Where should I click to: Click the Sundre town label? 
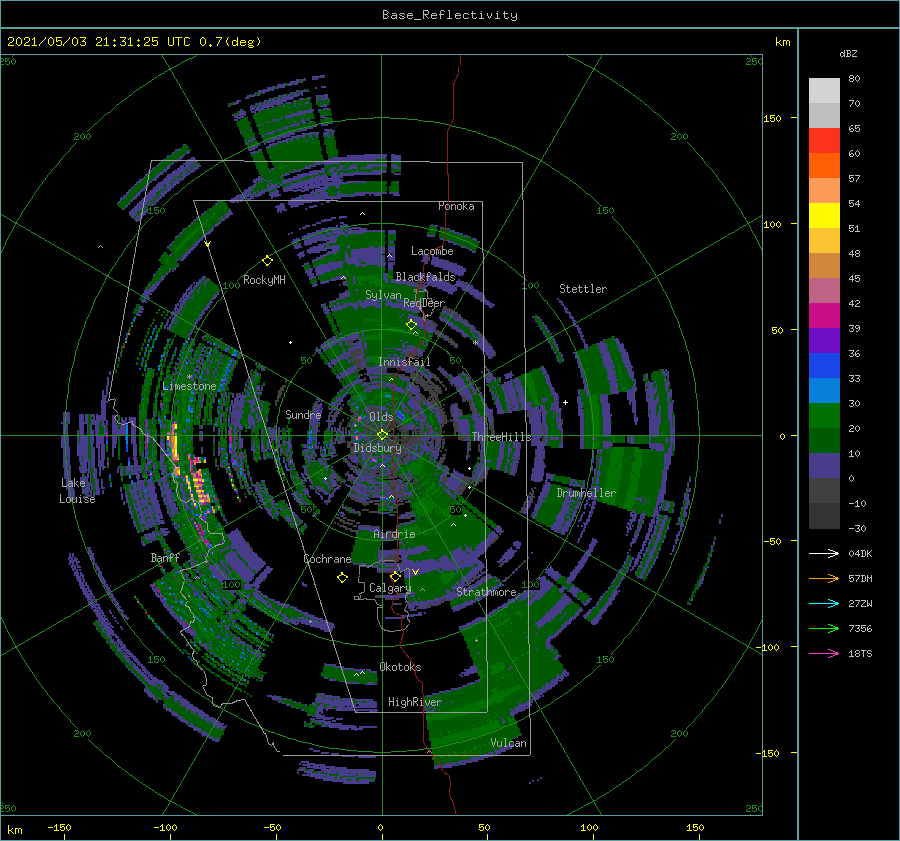click(303, 414)
